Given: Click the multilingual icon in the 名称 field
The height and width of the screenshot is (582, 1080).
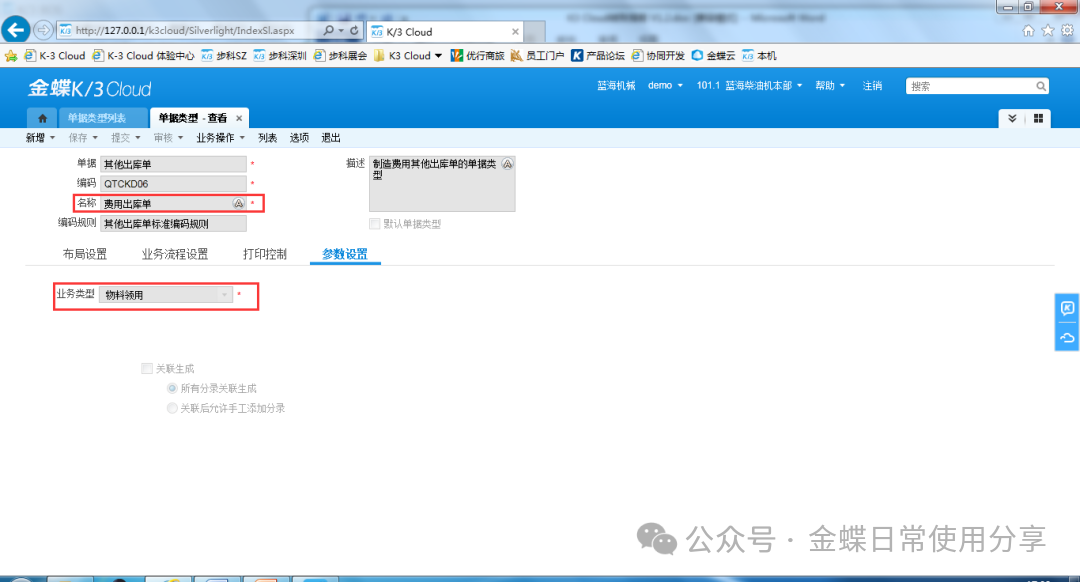Looking at the screenshot, I should tap(238, 203).
